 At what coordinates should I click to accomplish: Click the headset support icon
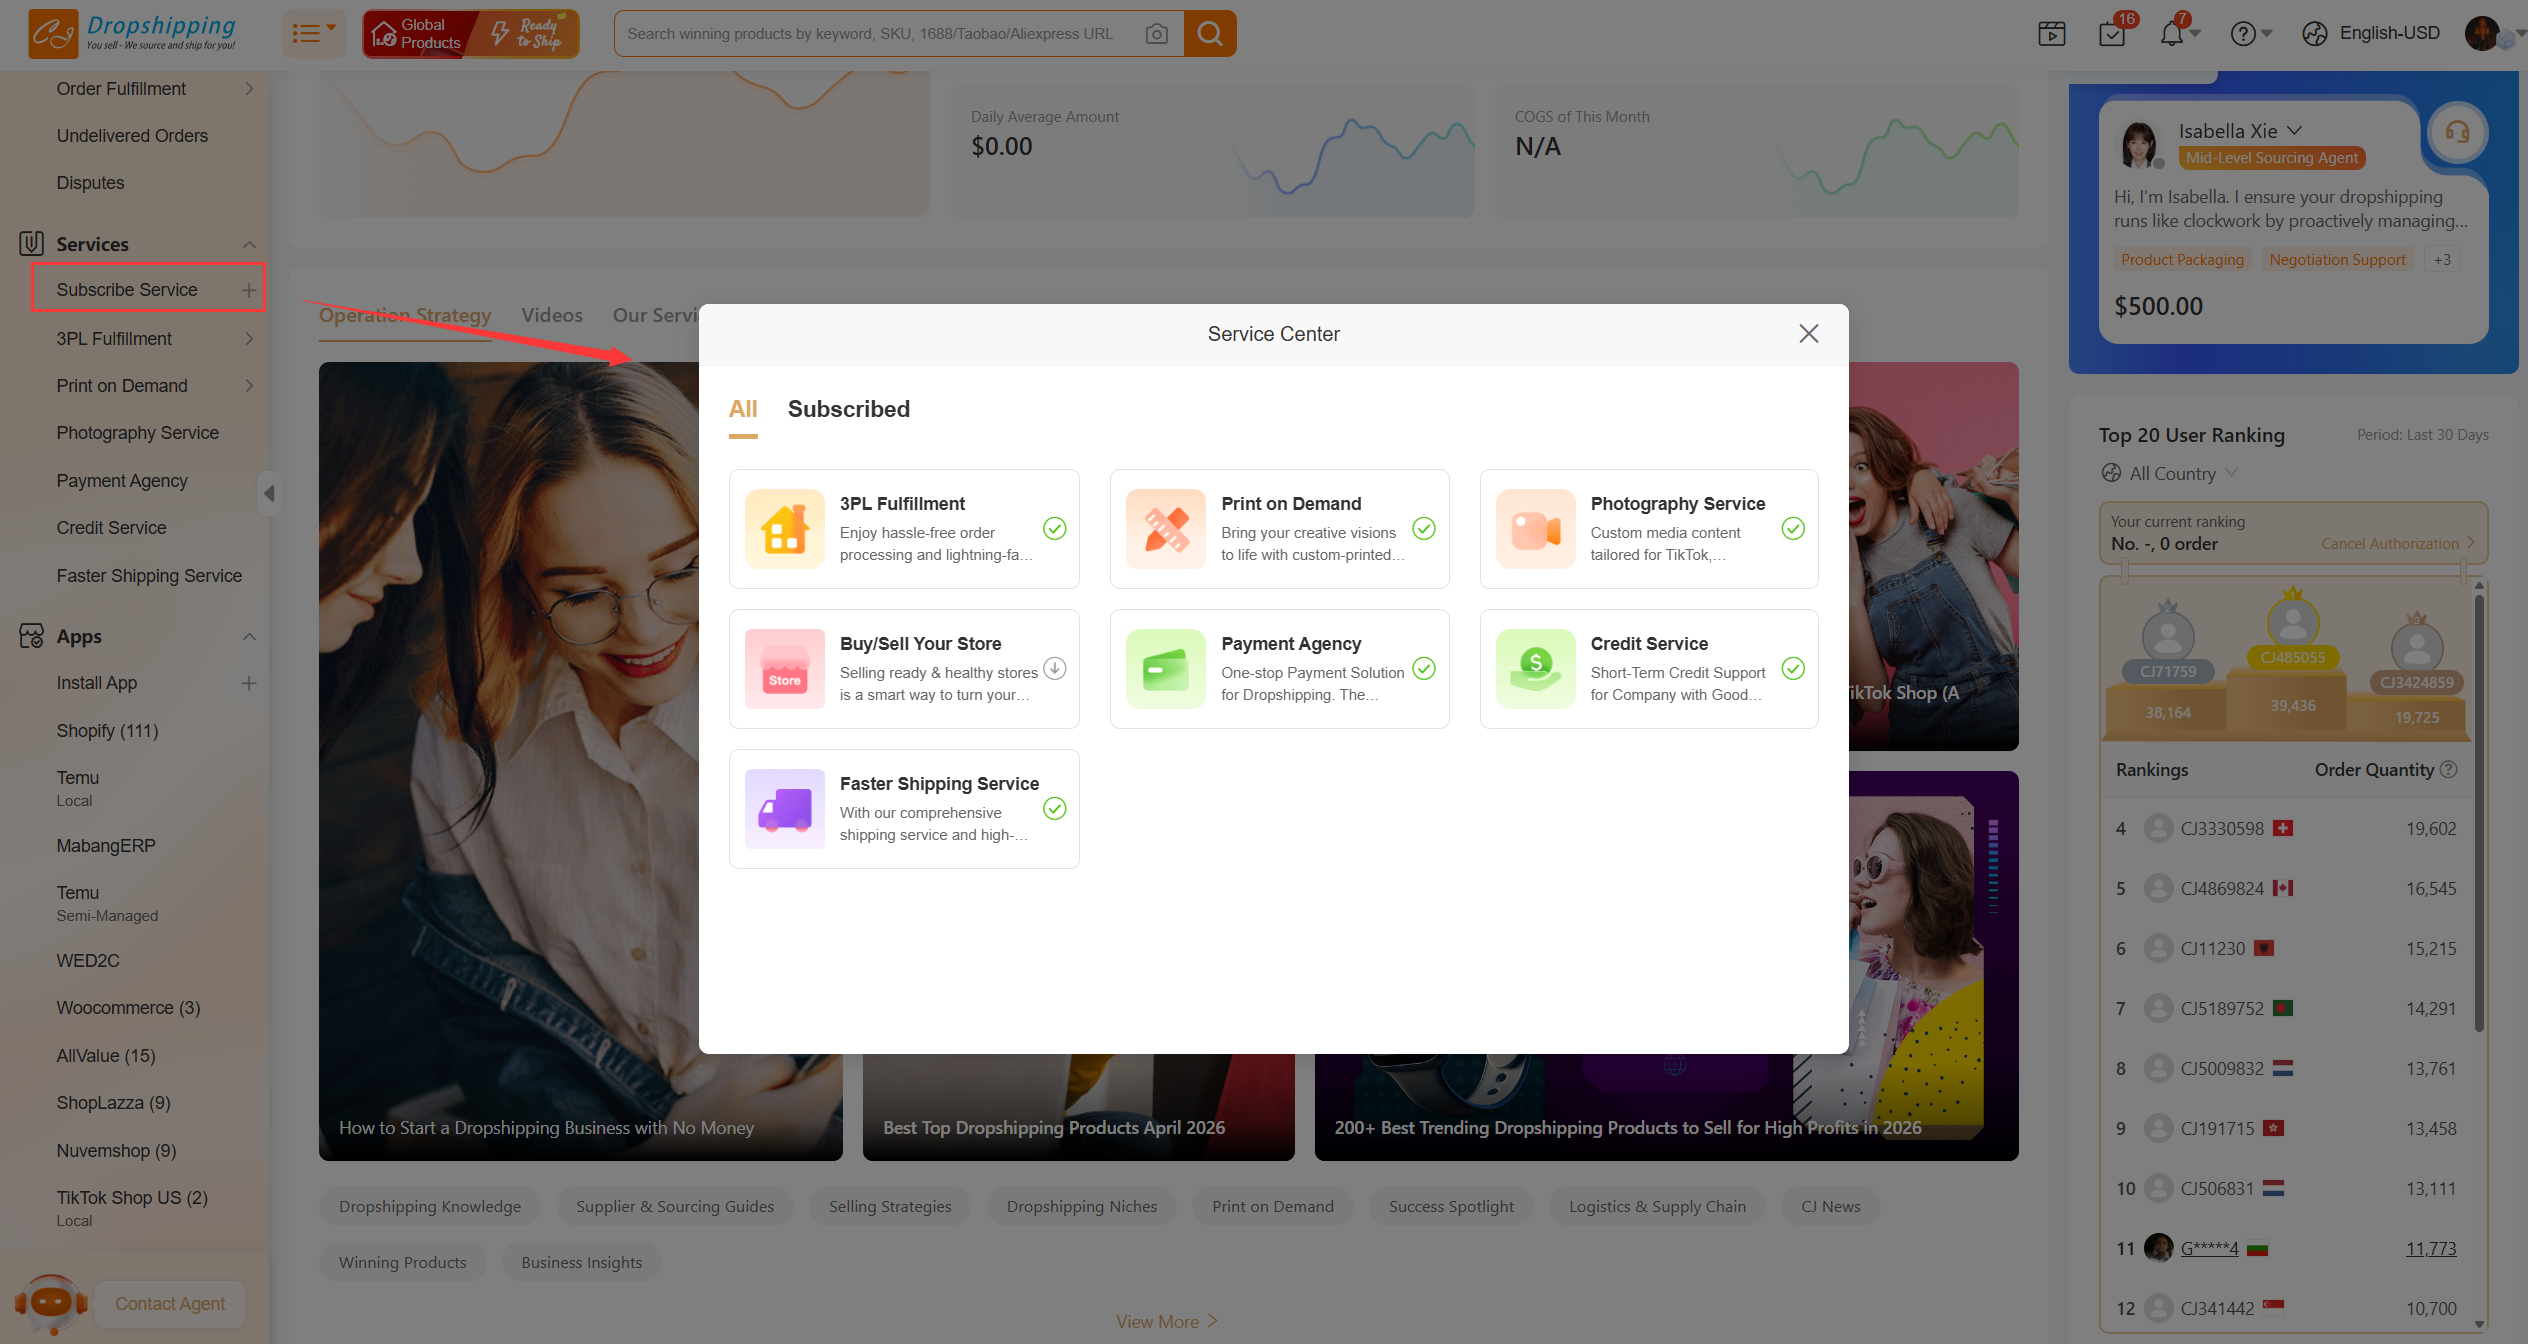(2457, 132)
